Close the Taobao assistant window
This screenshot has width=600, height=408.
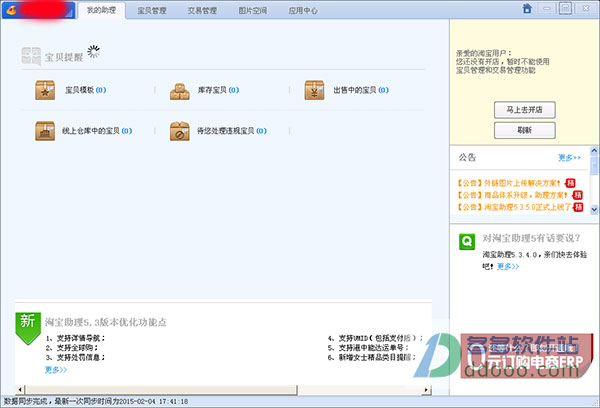click(x=586, y=8)
